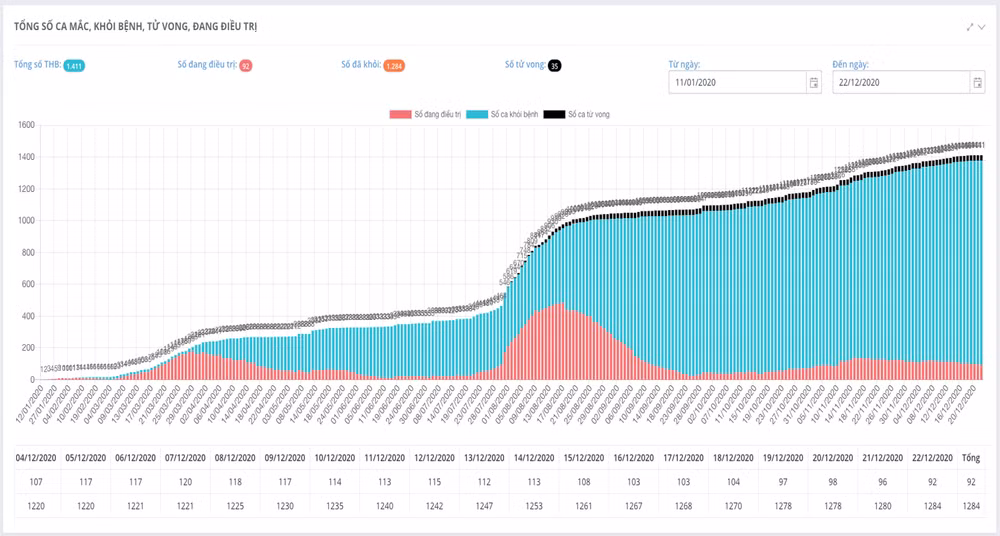Image resolution: width=1000 pixels, height=536 pixels.
Task: Click cell 1268 under 17/12/2020
Action: [682, 506]
